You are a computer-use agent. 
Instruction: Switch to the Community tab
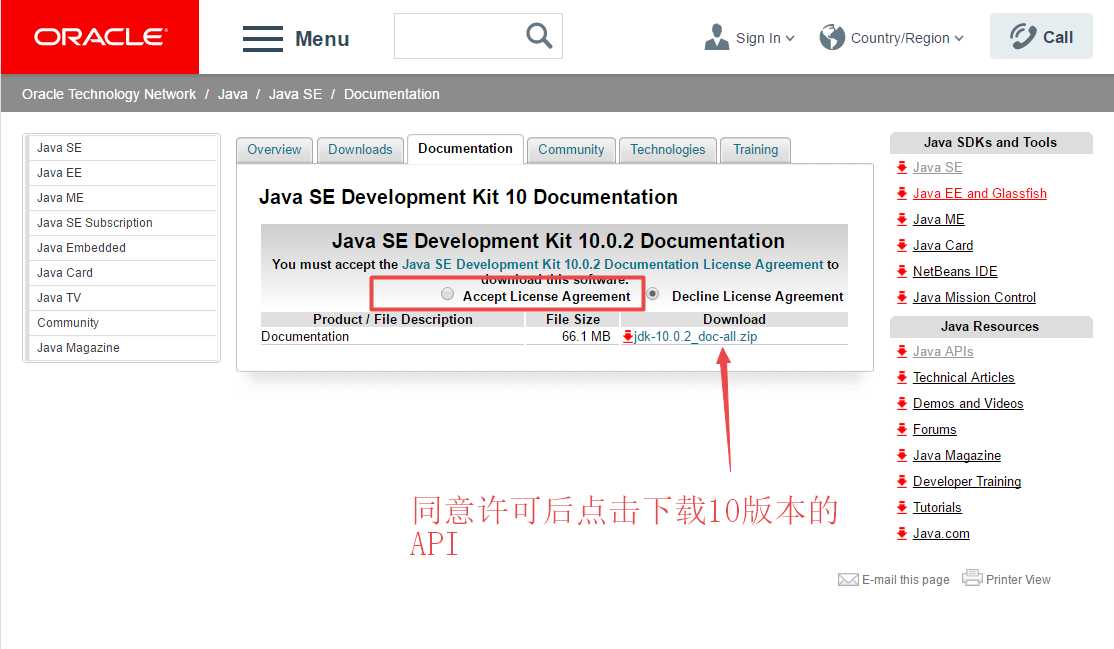(x=571, y=150)
